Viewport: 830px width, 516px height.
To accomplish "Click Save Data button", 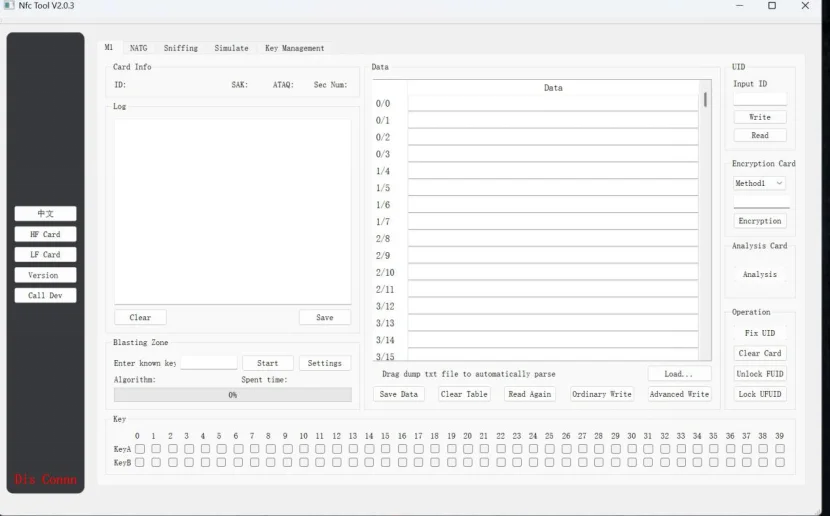I will [x=399, y=394].
